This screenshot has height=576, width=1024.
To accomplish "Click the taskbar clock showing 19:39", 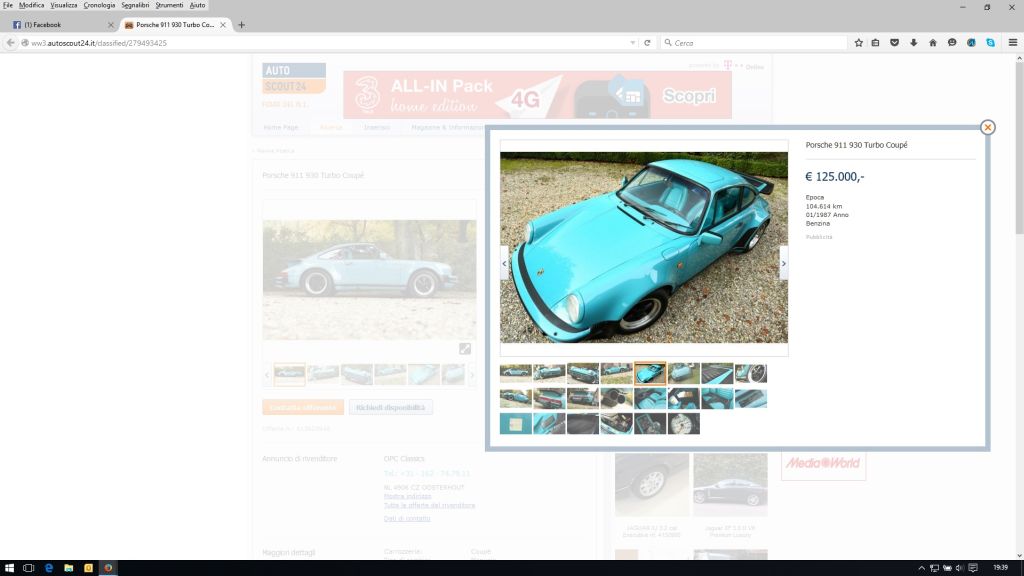I will (1000, 568).
